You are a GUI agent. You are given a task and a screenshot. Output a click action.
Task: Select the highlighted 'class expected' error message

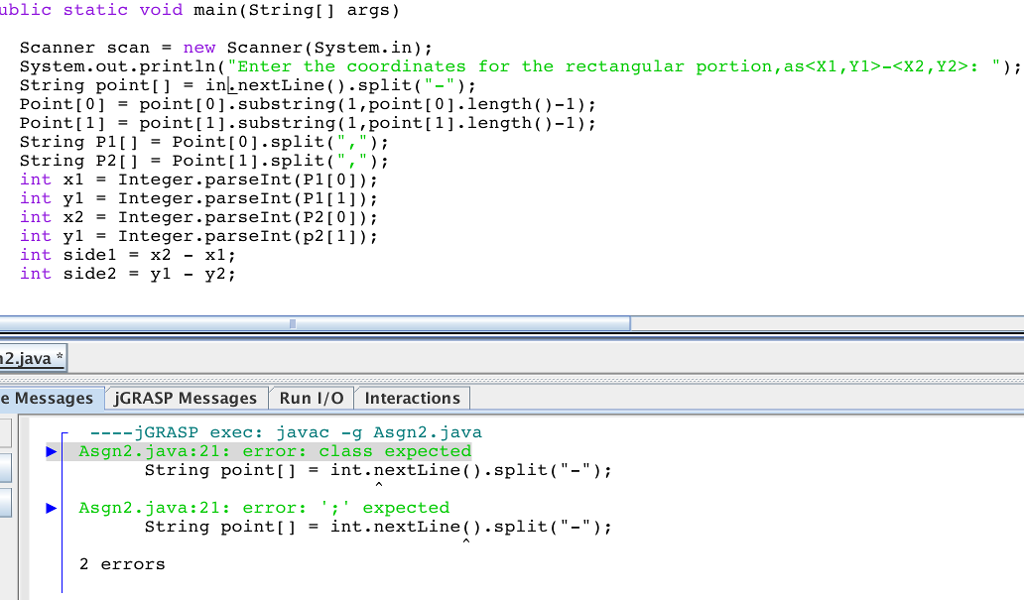(x=274, y=451)
